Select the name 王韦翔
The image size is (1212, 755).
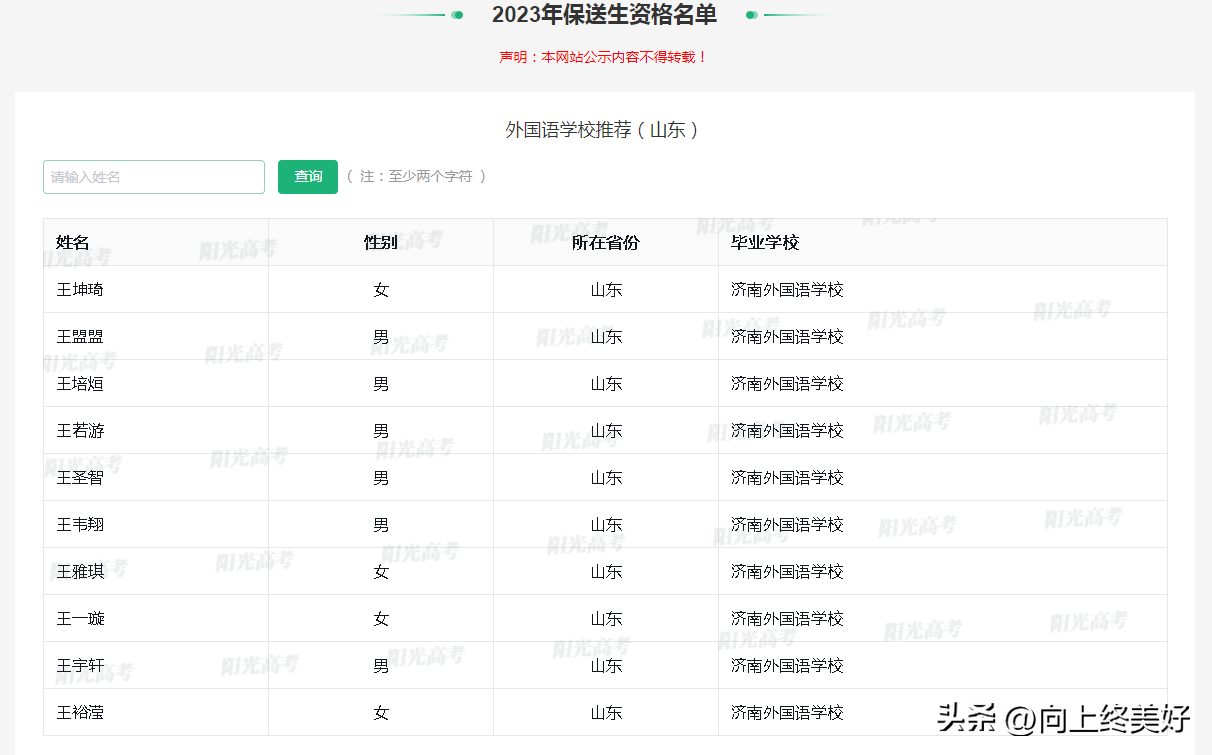(80, 525)
